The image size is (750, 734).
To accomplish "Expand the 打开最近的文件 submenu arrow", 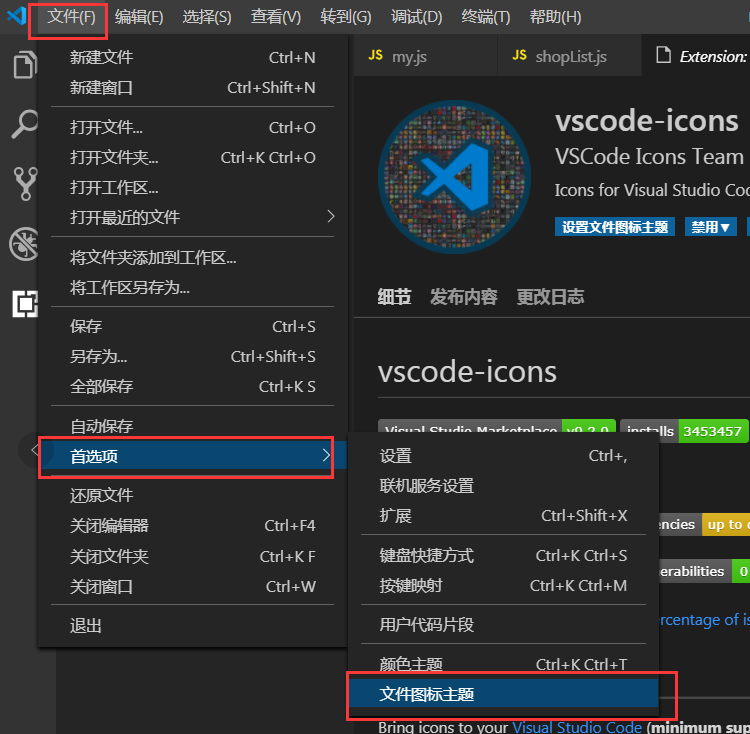I will tap(331, 217).
